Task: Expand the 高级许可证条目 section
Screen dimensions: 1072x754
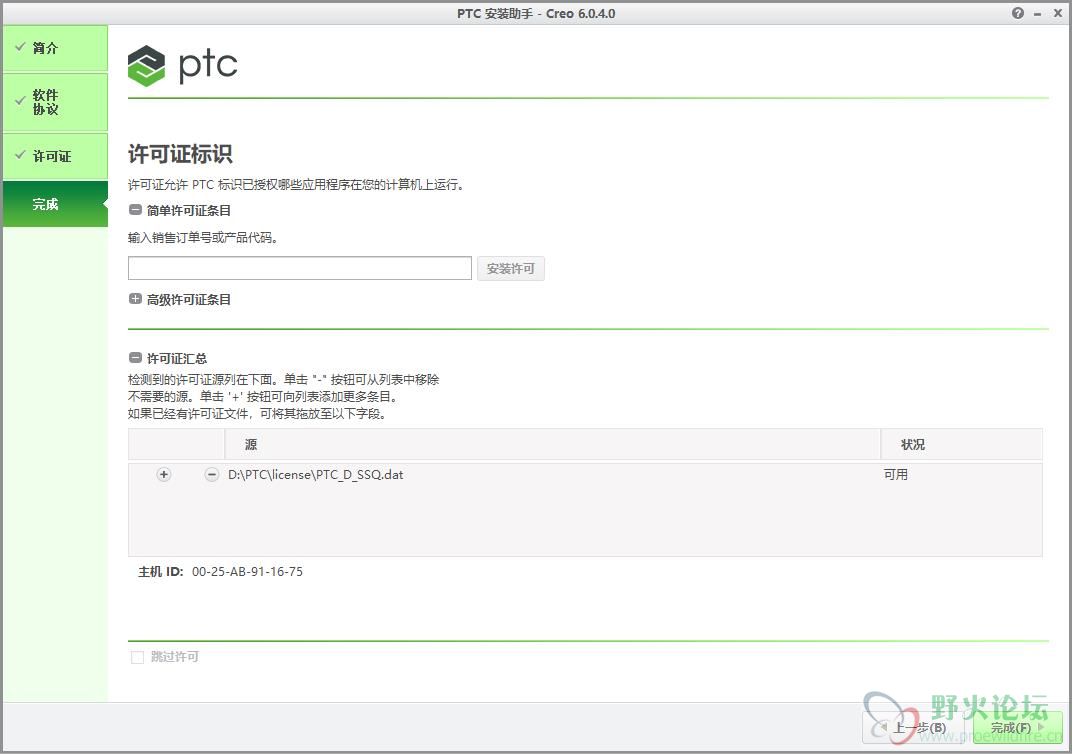Action: [135, 299]
